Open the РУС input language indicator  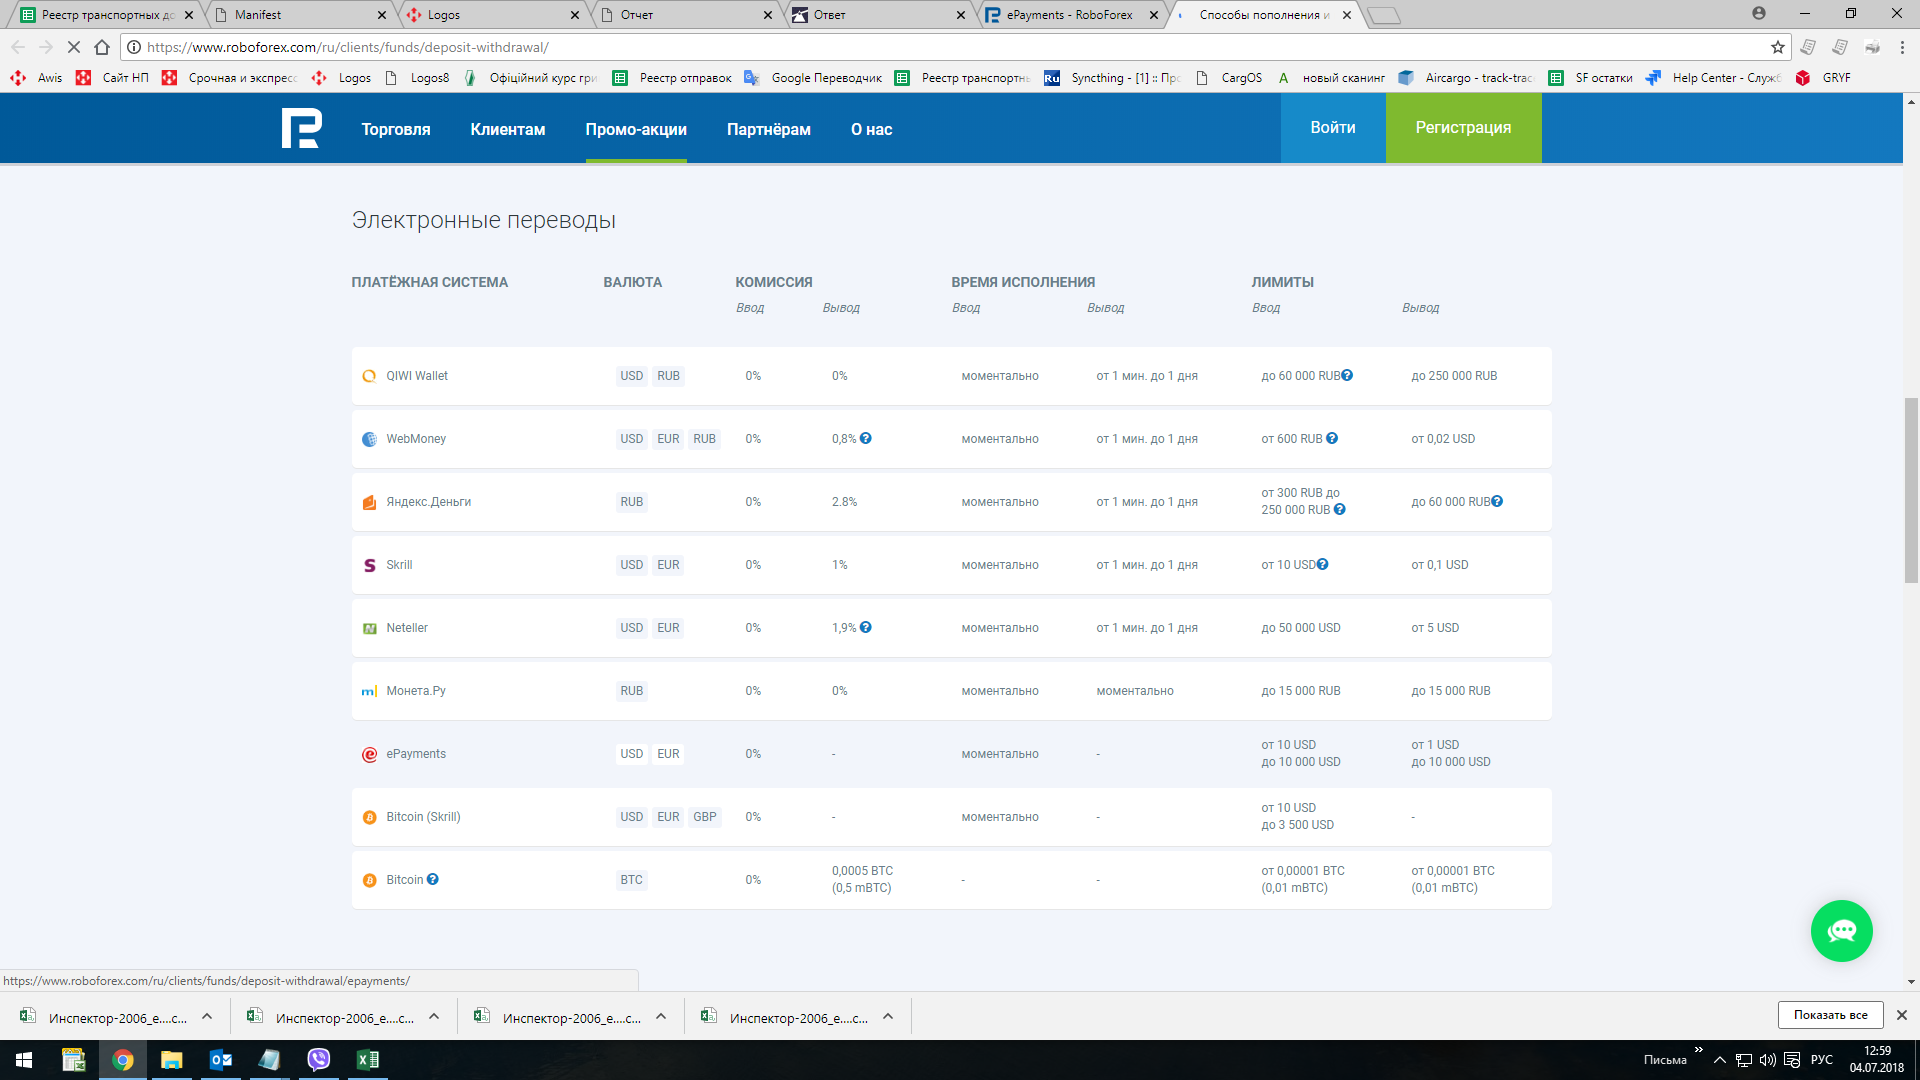coord(1822,1060)
